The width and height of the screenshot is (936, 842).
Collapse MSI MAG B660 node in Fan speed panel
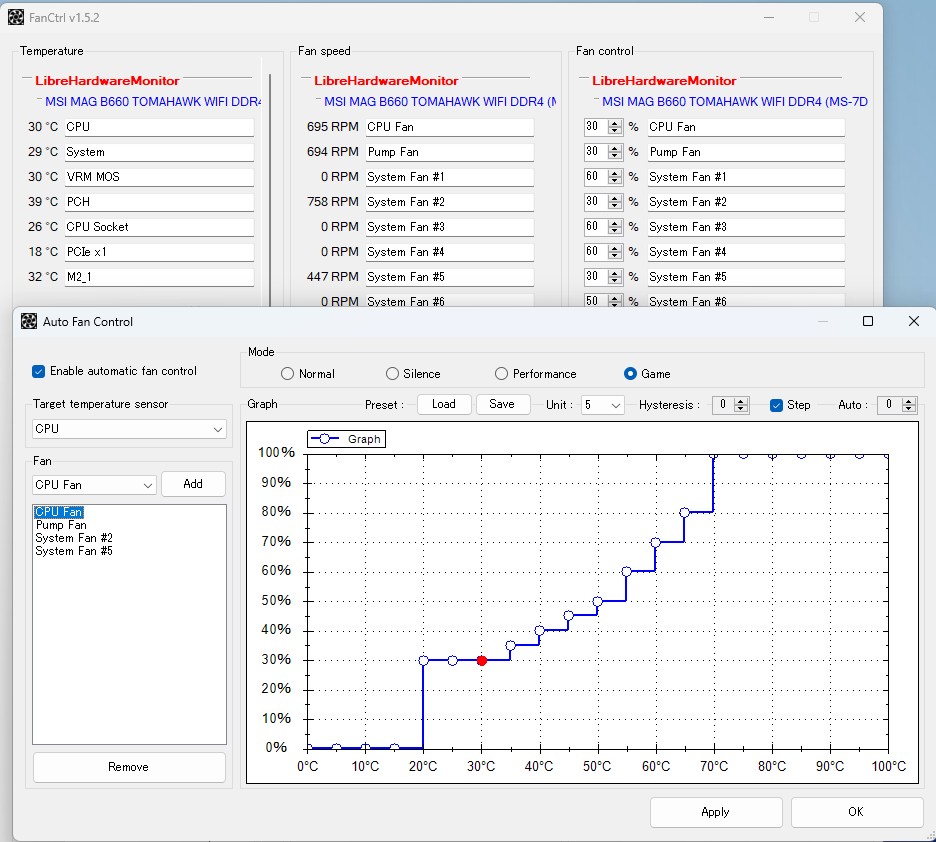(x=318, y=99)
